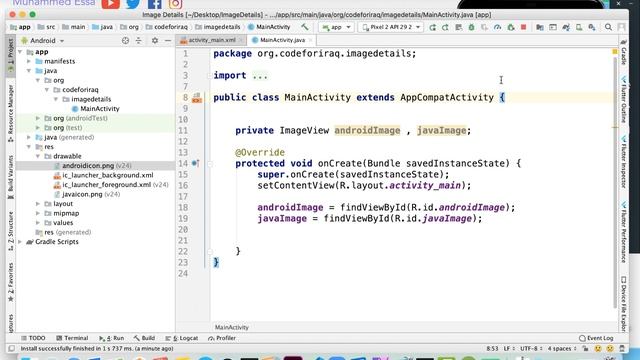Click the tool windows quick-access icon at the status bar's left end
Image resolution: width=640 pixels, height=360 pixels.
pyautogui.click(x=11, y=349)
